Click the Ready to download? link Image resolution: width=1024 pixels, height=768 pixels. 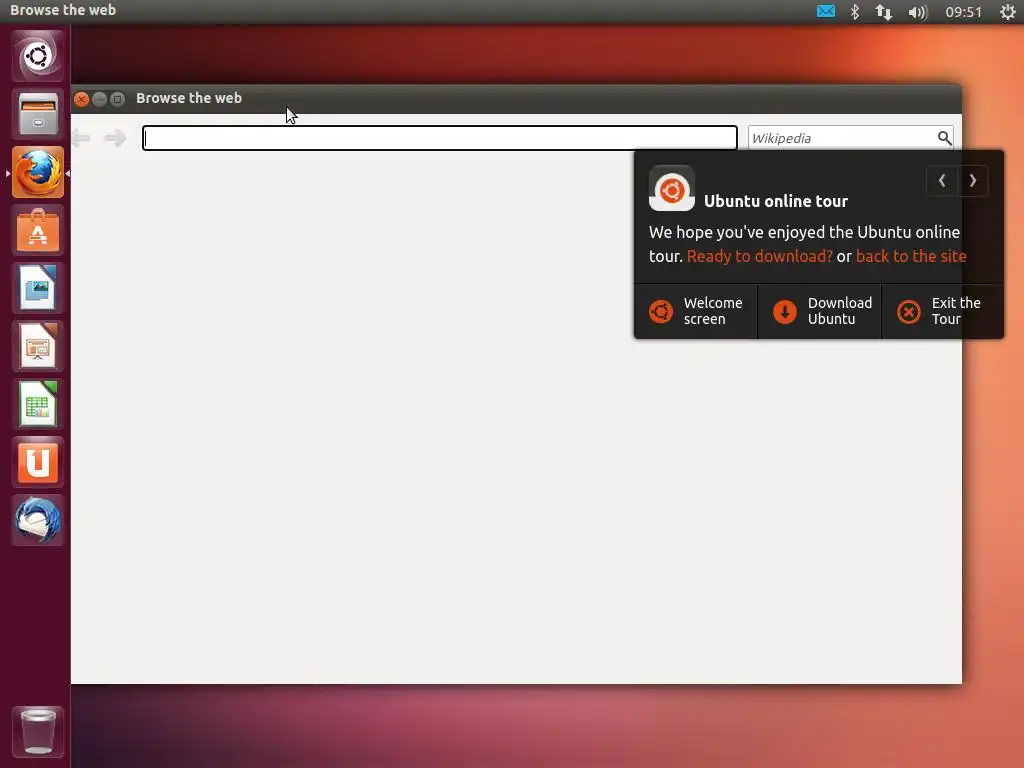tap(760, 256)
